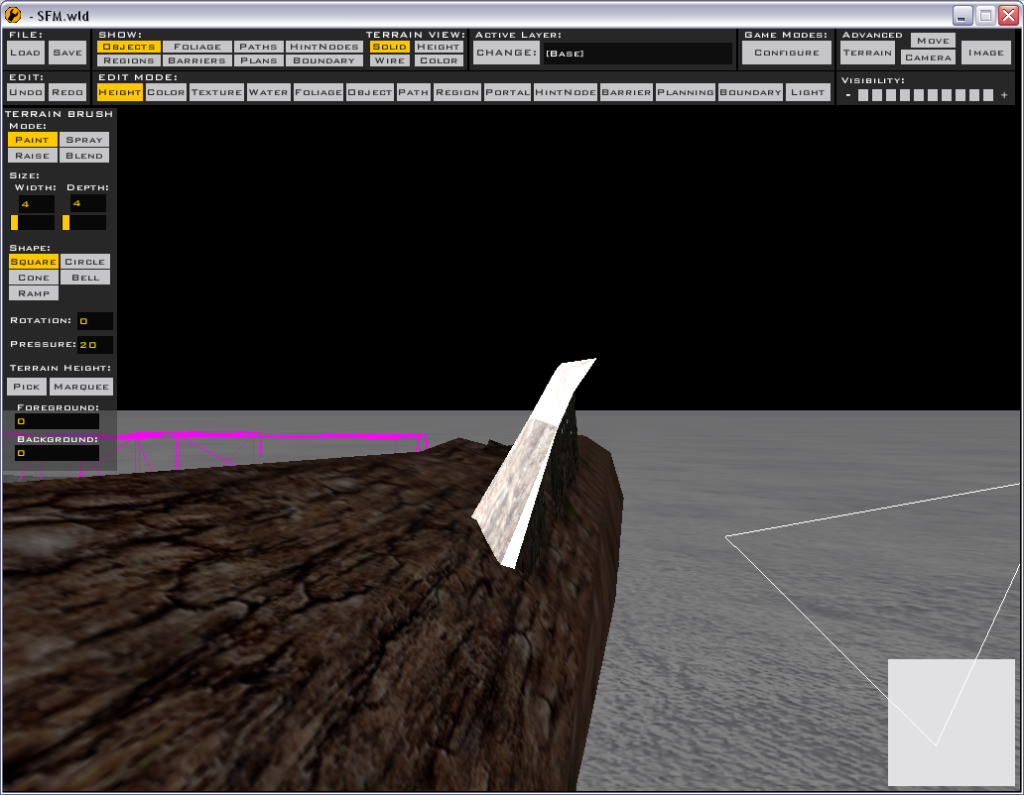Viewport: 1024px width, 795px height.
Task: Choose Square brush shape
Action: (33, 261)
